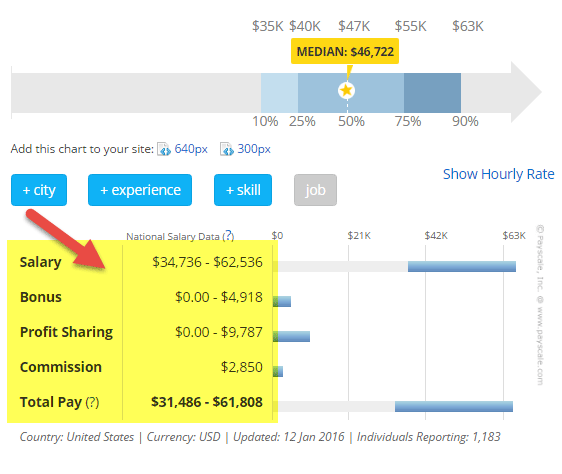The image size is (562, 474).
Task: Click the Total Pay (?) help link
Action: coord(92,402)
